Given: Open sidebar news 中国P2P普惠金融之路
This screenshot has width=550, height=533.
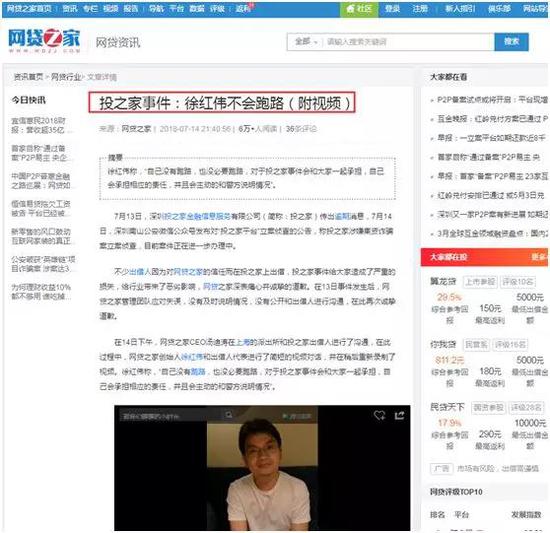Looking at the screenshot, I should 41,181.
